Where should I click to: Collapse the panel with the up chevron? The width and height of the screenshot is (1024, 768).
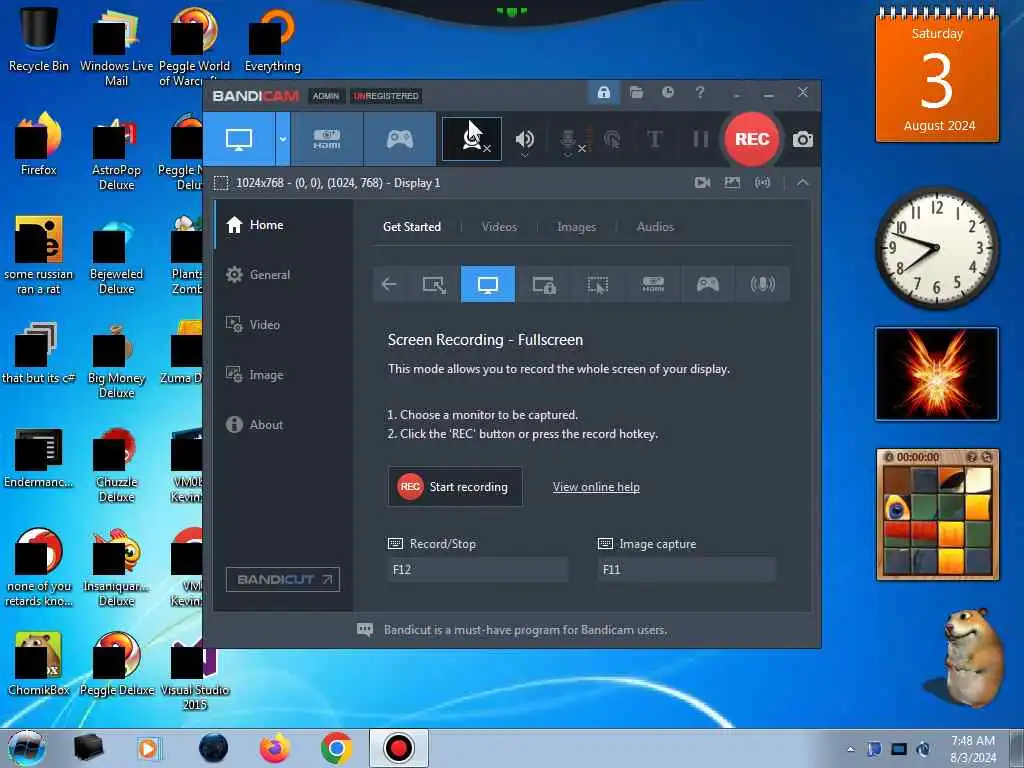tap(803, 183)
